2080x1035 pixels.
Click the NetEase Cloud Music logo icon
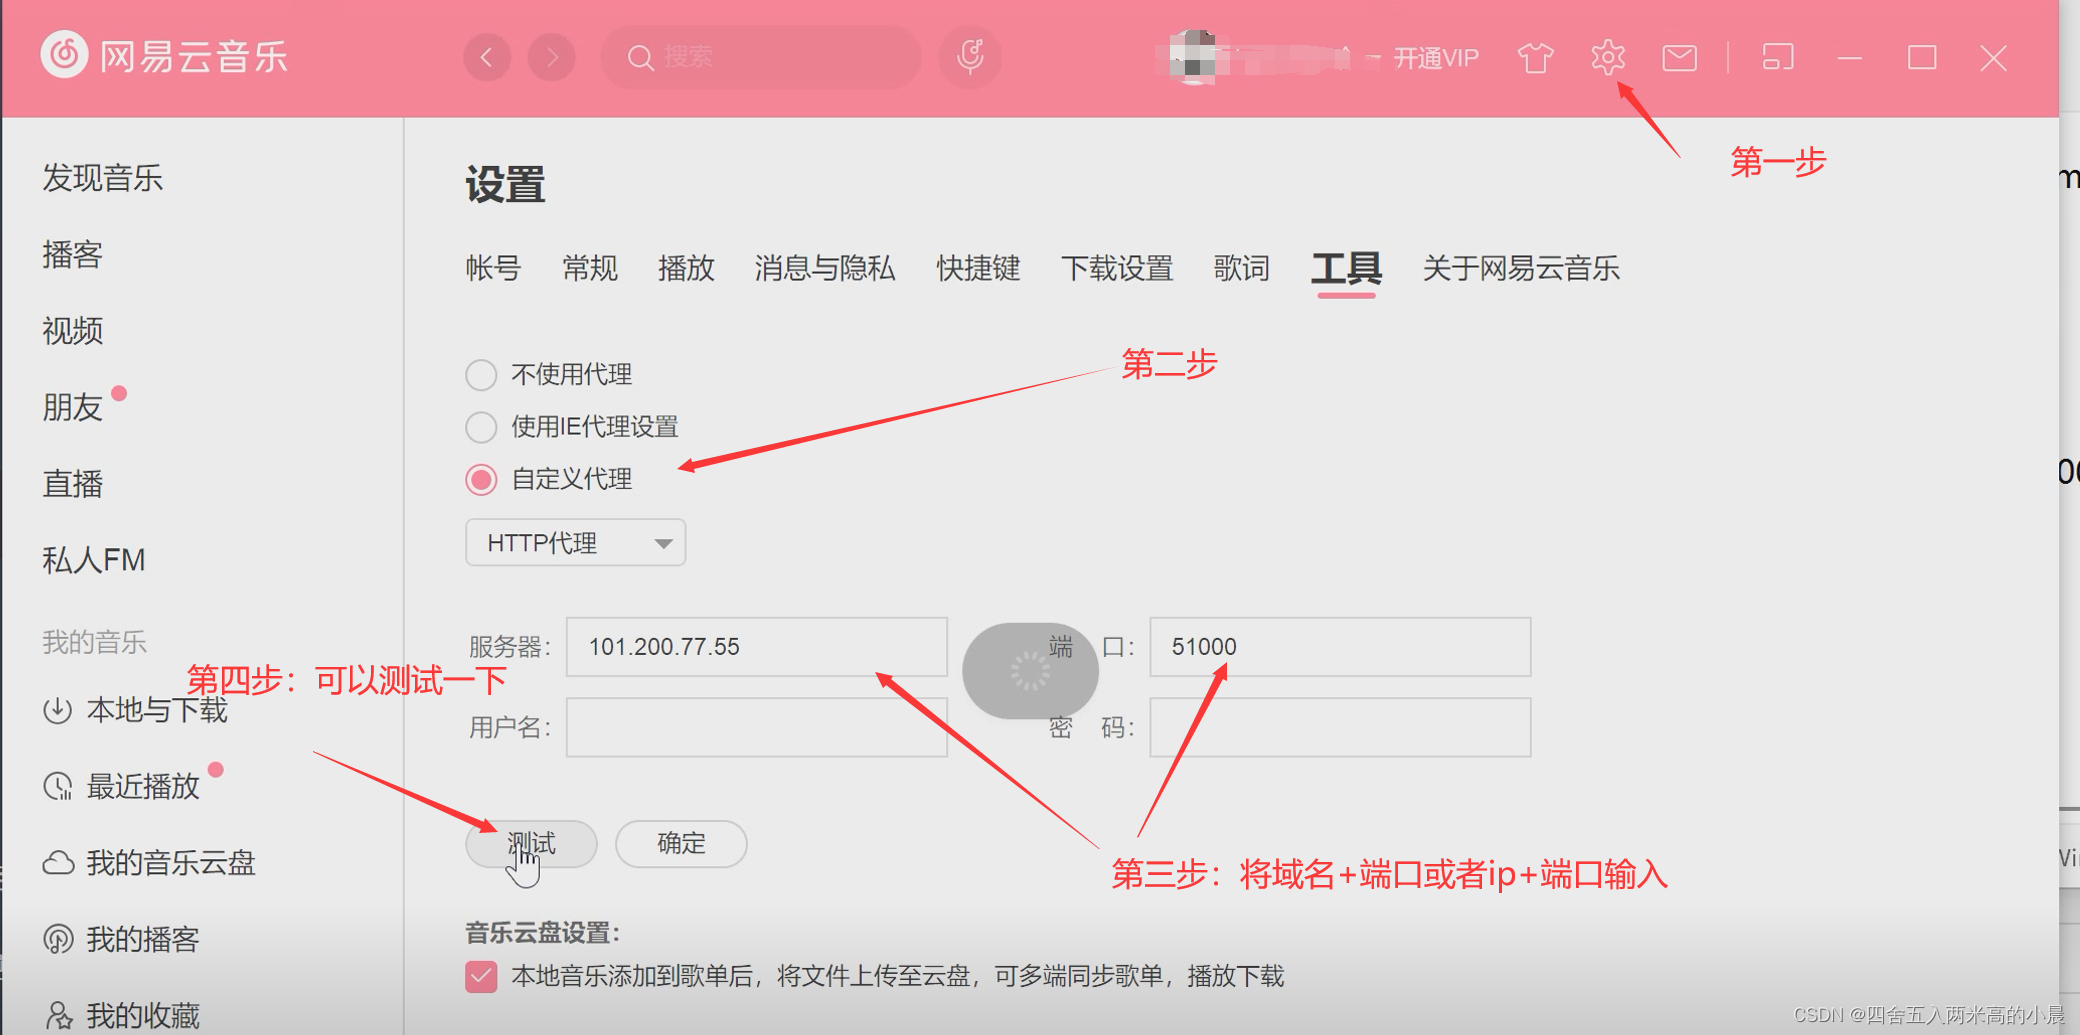click(64, 55)
